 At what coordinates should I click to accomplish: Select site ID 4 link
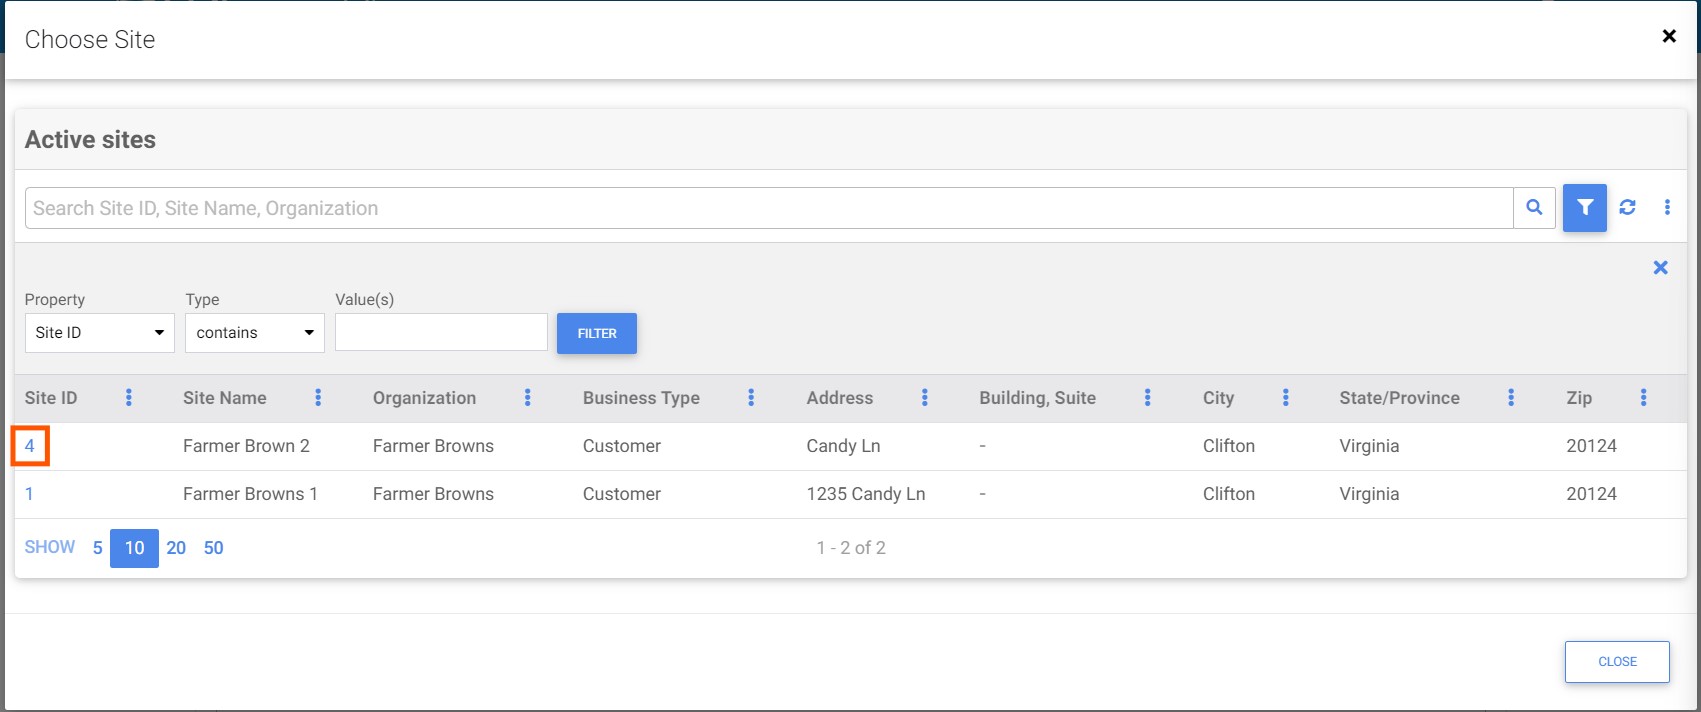[30, 446]
